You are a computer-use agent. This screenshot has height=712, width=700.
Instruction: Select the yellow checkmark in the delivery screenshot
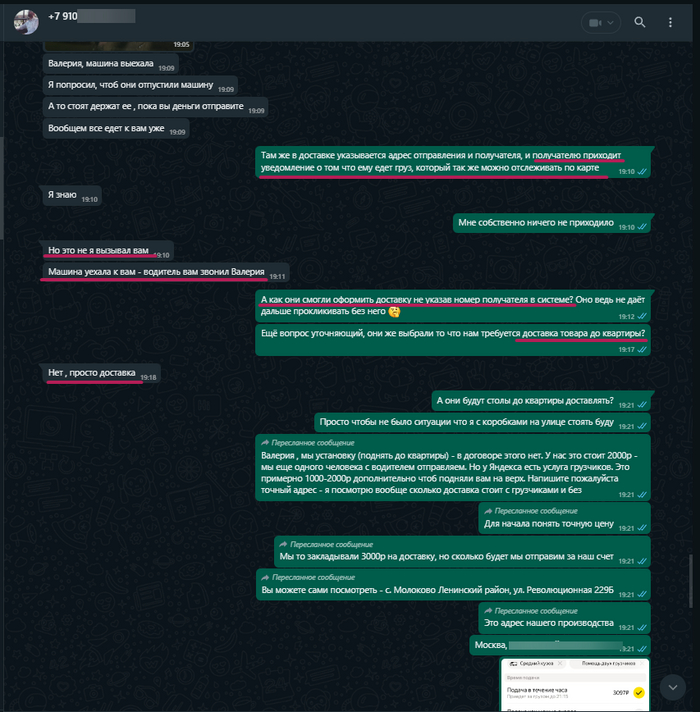tap(639, 692)
